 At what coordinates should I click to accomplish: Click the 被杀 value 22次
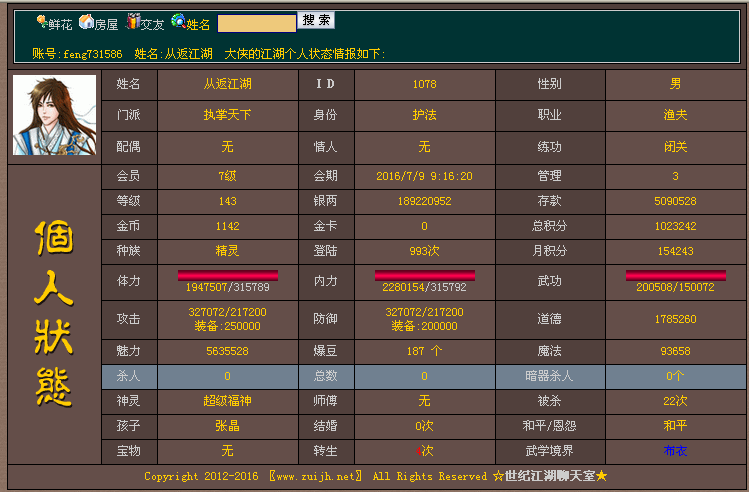coord(675,401)
